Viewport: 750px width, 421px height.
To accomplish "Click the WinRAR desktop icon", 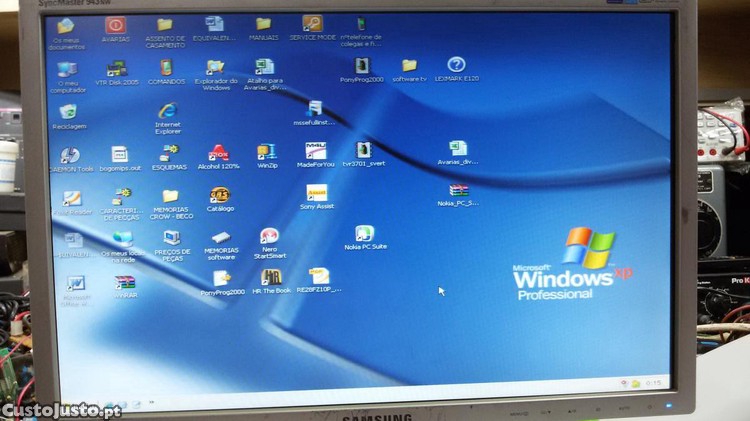I will (x=124, y=283).
